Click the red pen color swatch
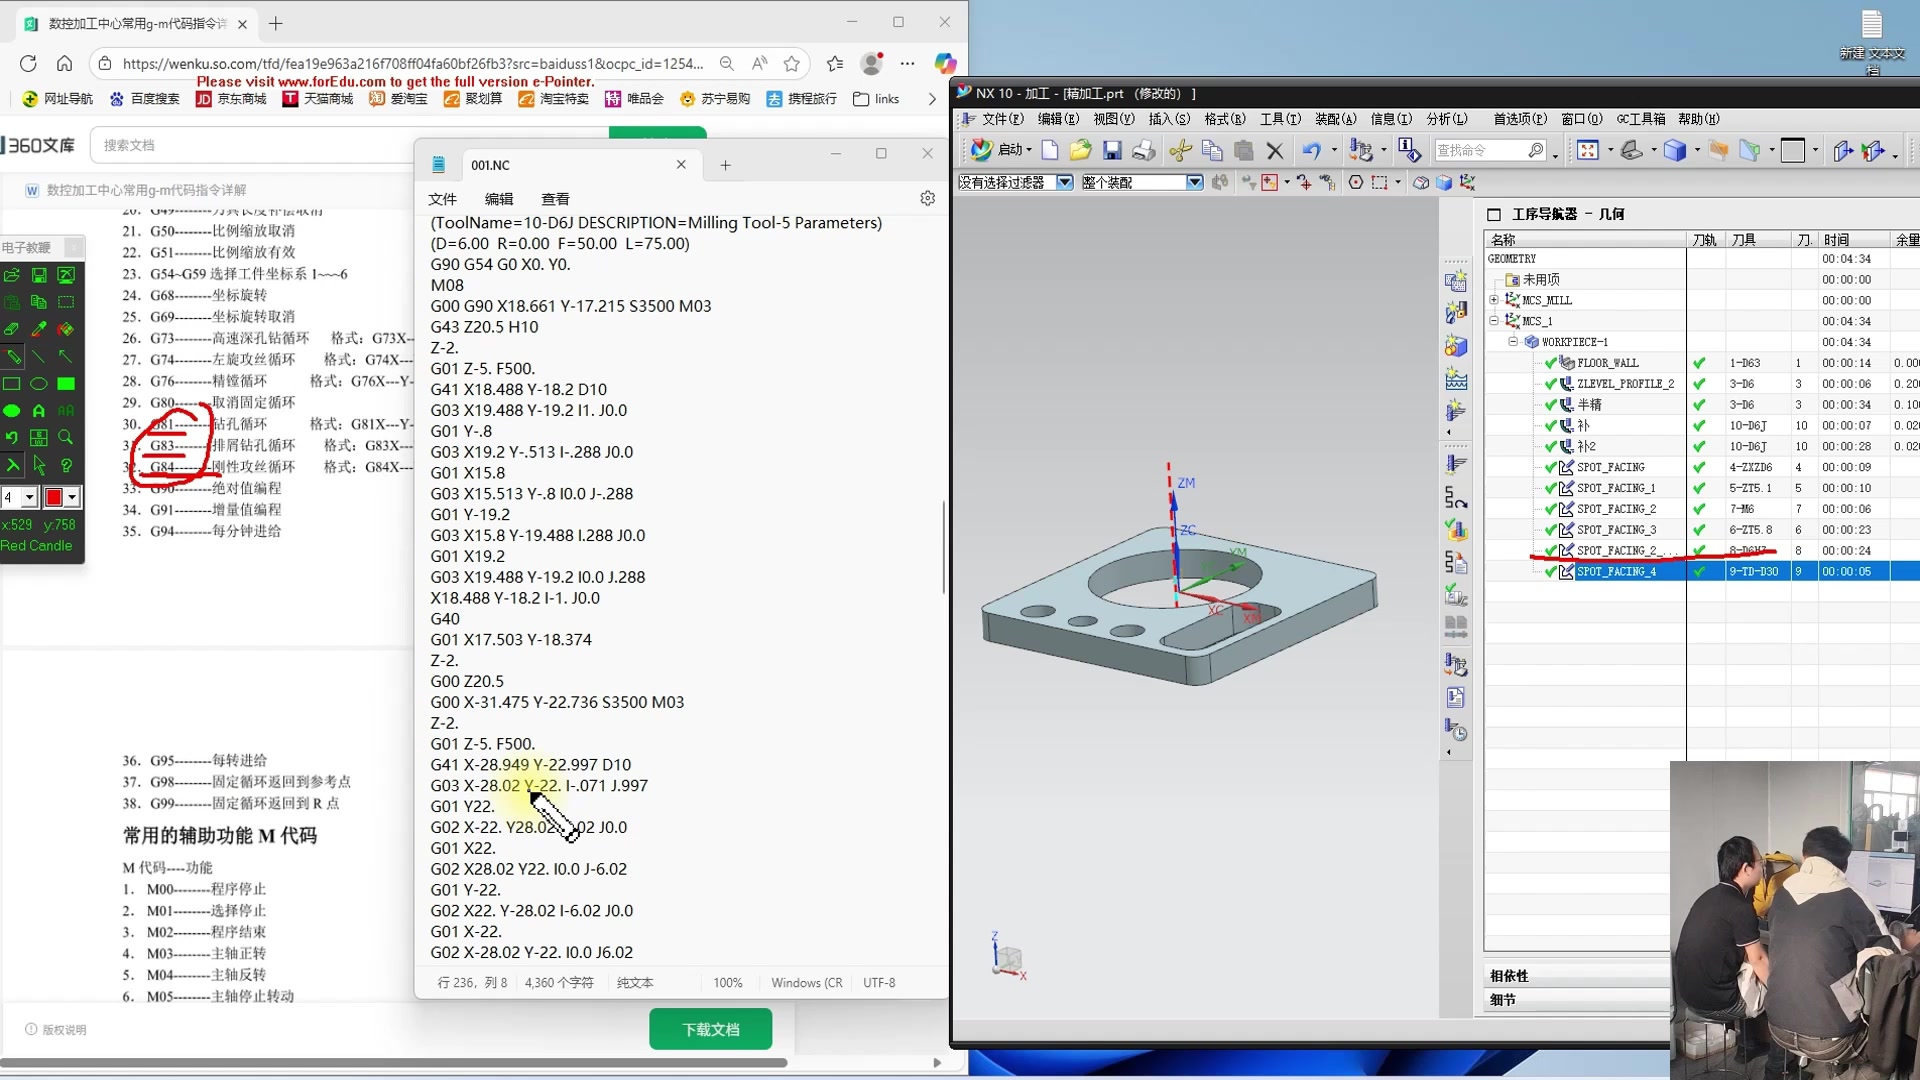1920x1080 pixels. pyautogui.click(x=54, y=497)
